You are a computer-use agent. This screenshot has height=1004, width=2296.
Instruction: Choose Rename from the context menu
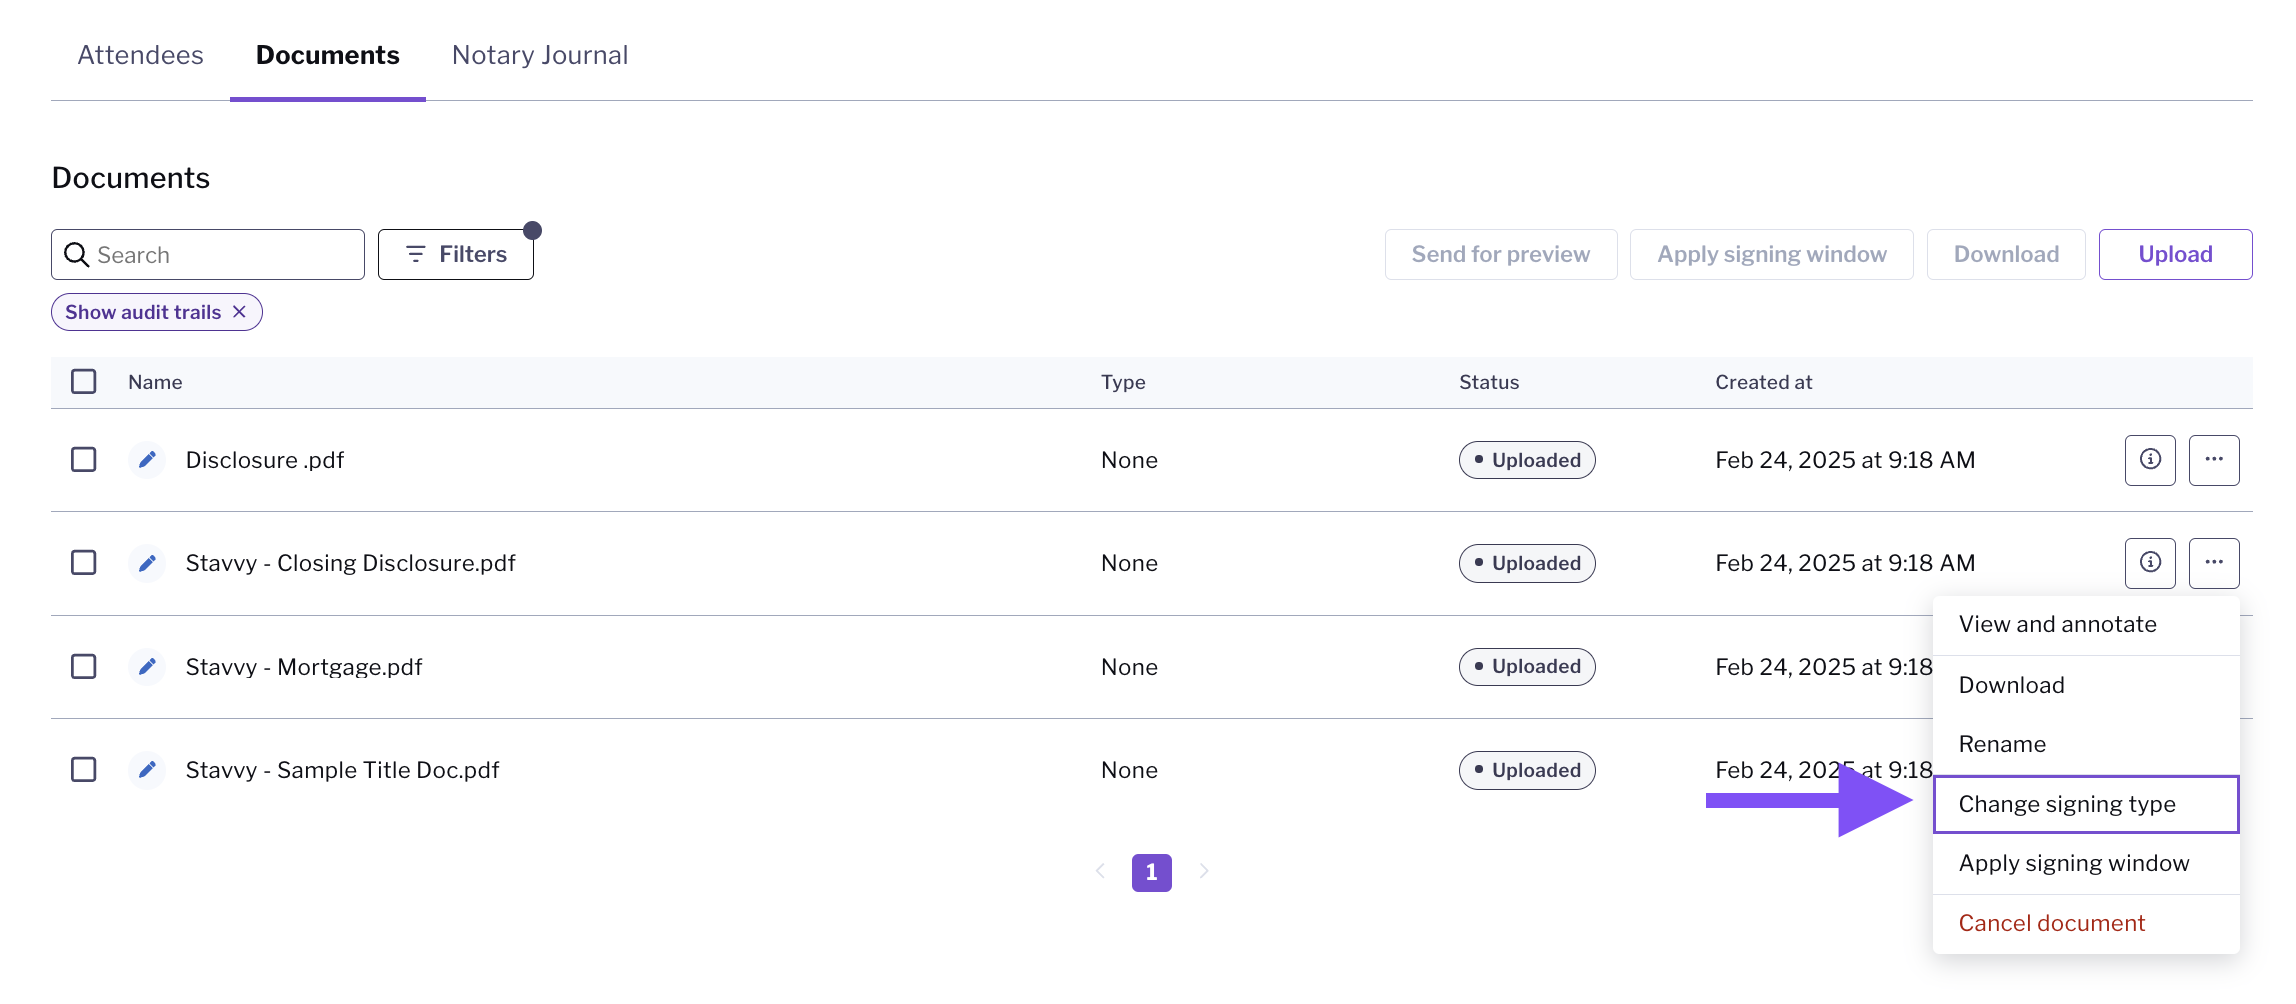[2086, 745]
